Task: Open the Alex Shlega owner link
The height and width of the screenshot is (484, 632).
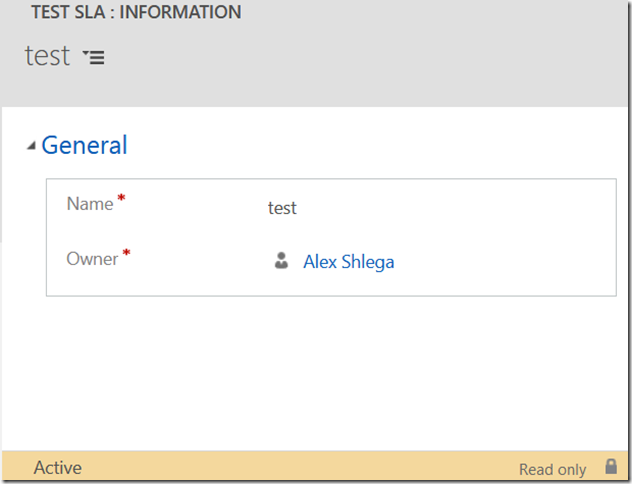Action: coord(349,262)
